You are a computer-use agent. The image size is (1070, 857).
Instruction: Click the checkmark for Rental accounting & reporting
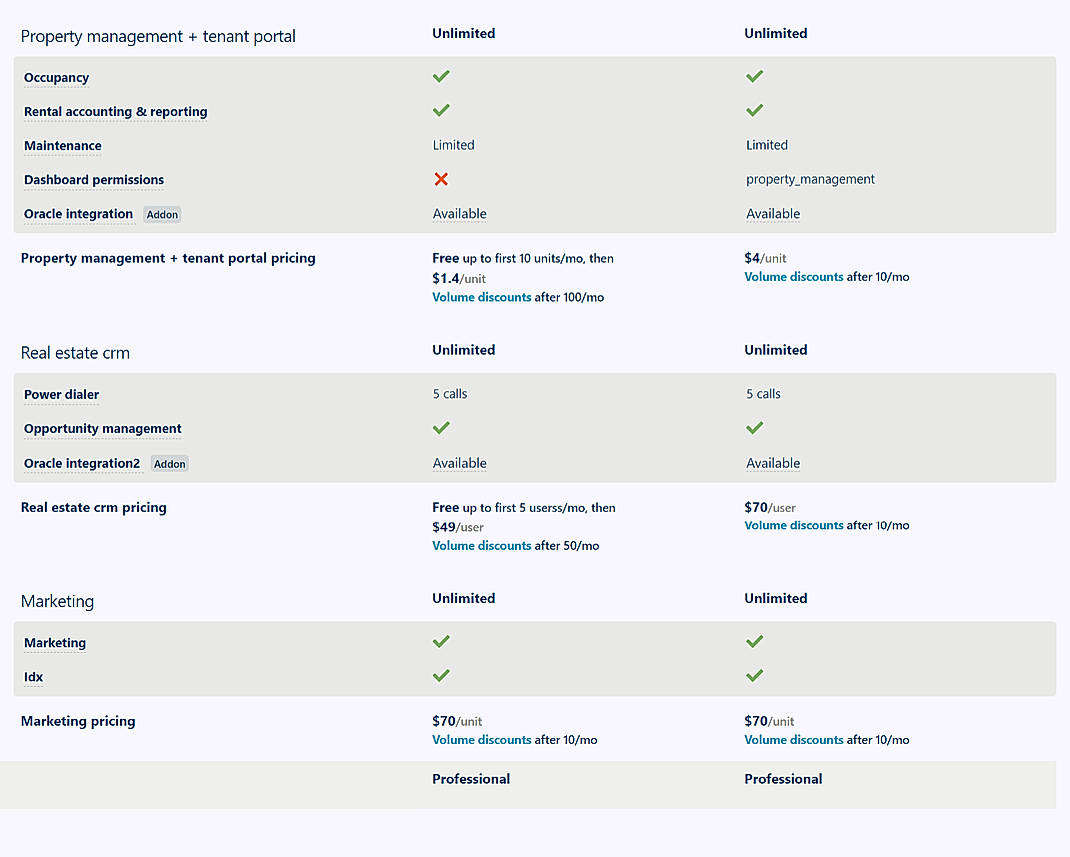[x=441, y=110]
